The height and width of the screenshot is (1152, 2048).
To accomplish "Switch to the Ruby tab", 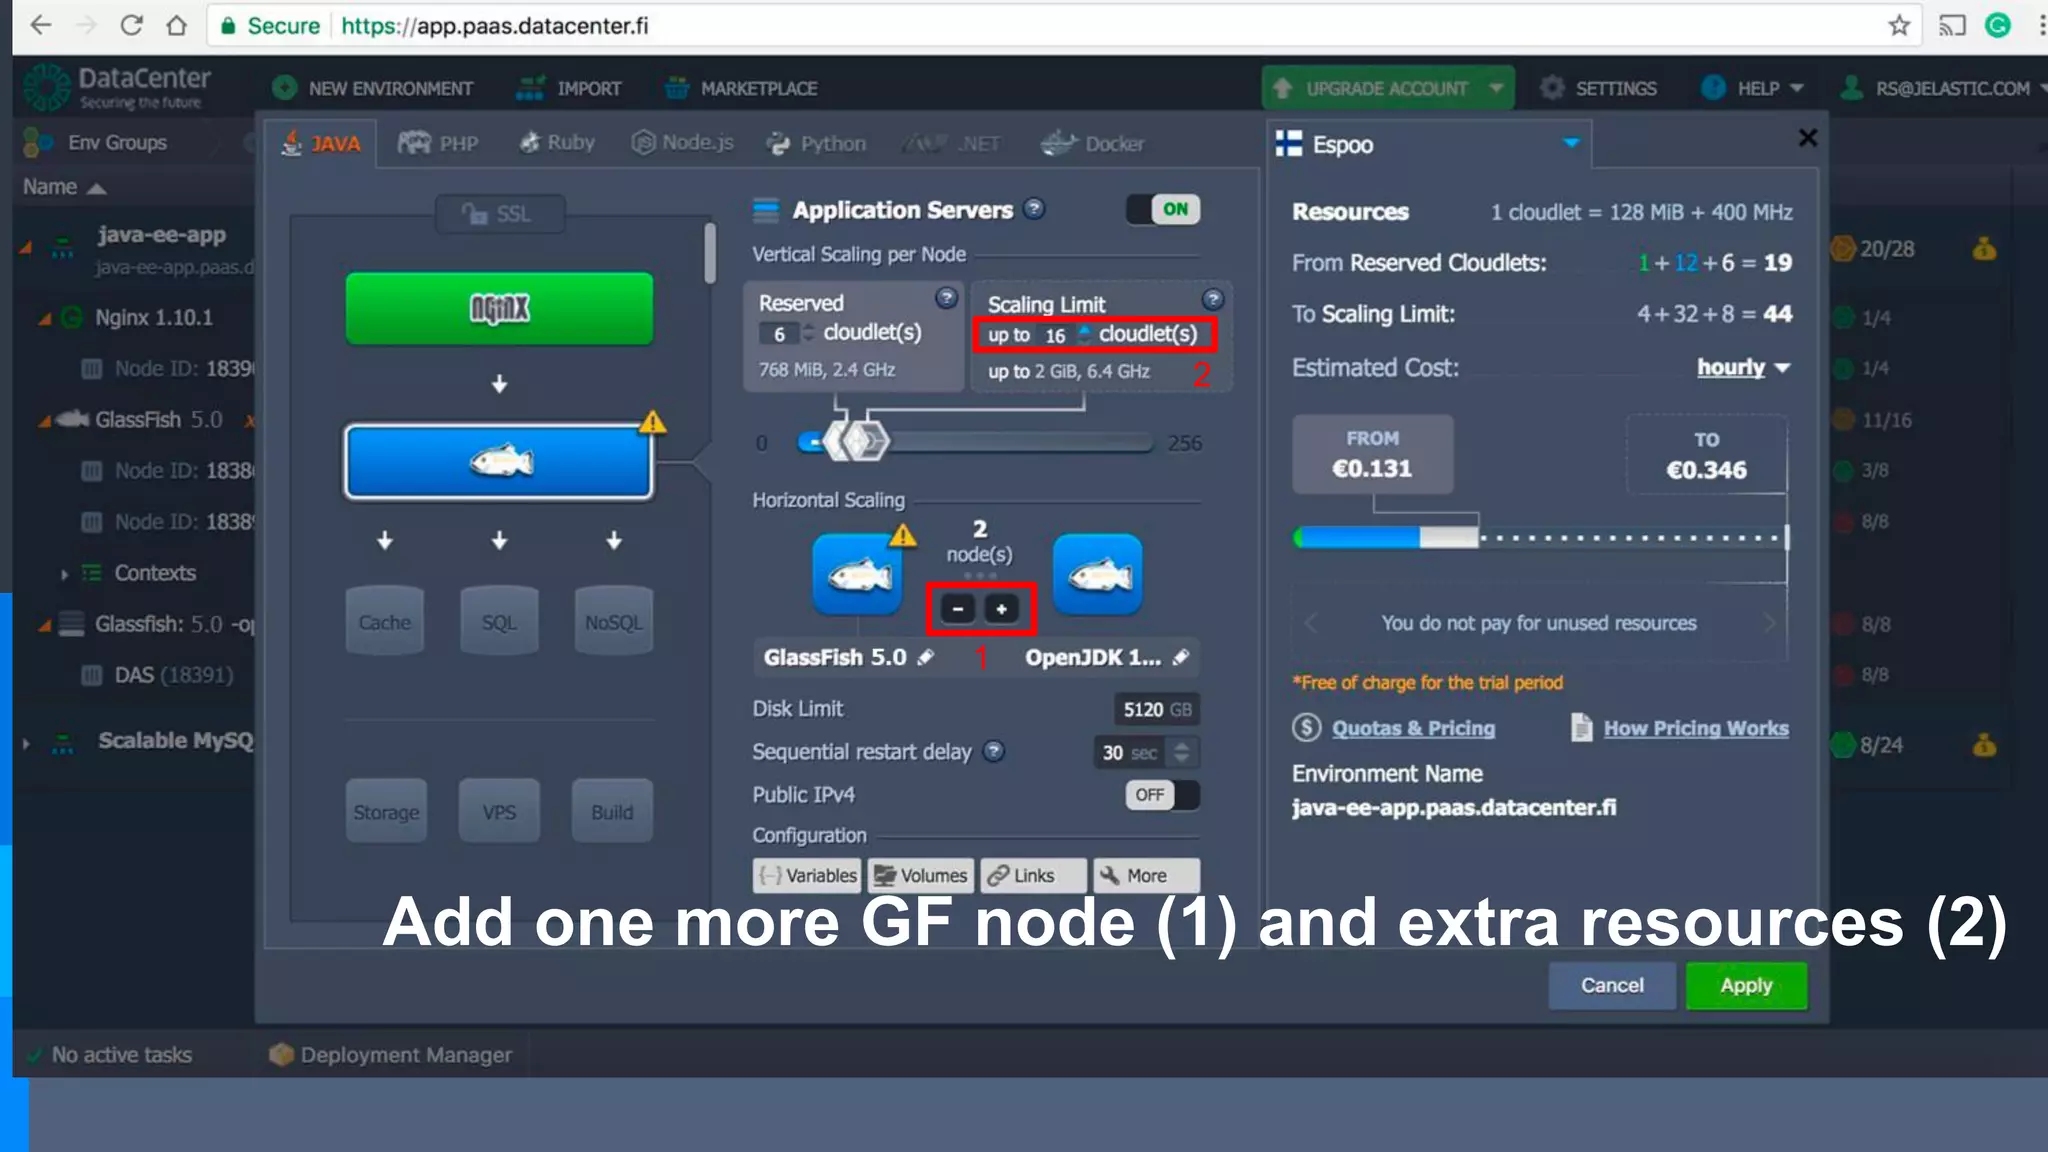I will (x=557, y=143).
